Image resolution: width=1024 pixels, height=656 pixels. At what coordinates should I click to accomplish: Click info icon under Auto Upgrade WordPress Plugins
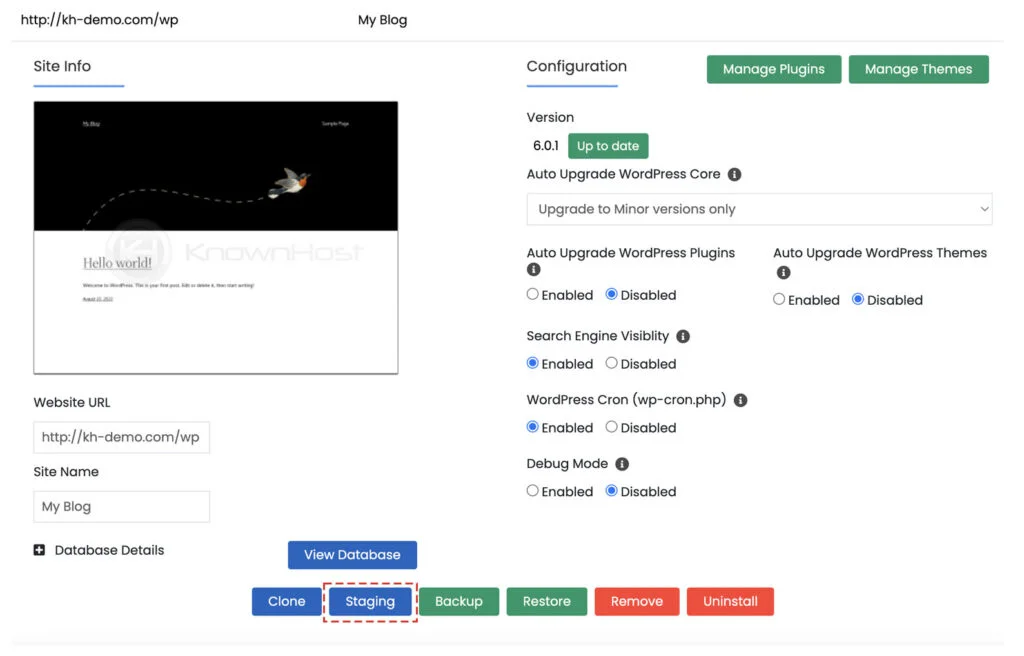534,269
